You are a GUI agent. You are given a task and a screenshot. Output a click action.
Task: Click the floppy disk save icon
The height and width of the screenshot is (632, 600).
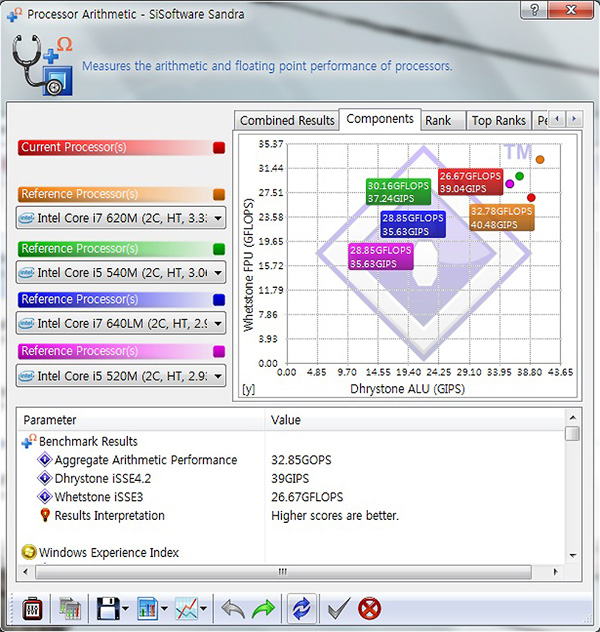pos(108,609)
